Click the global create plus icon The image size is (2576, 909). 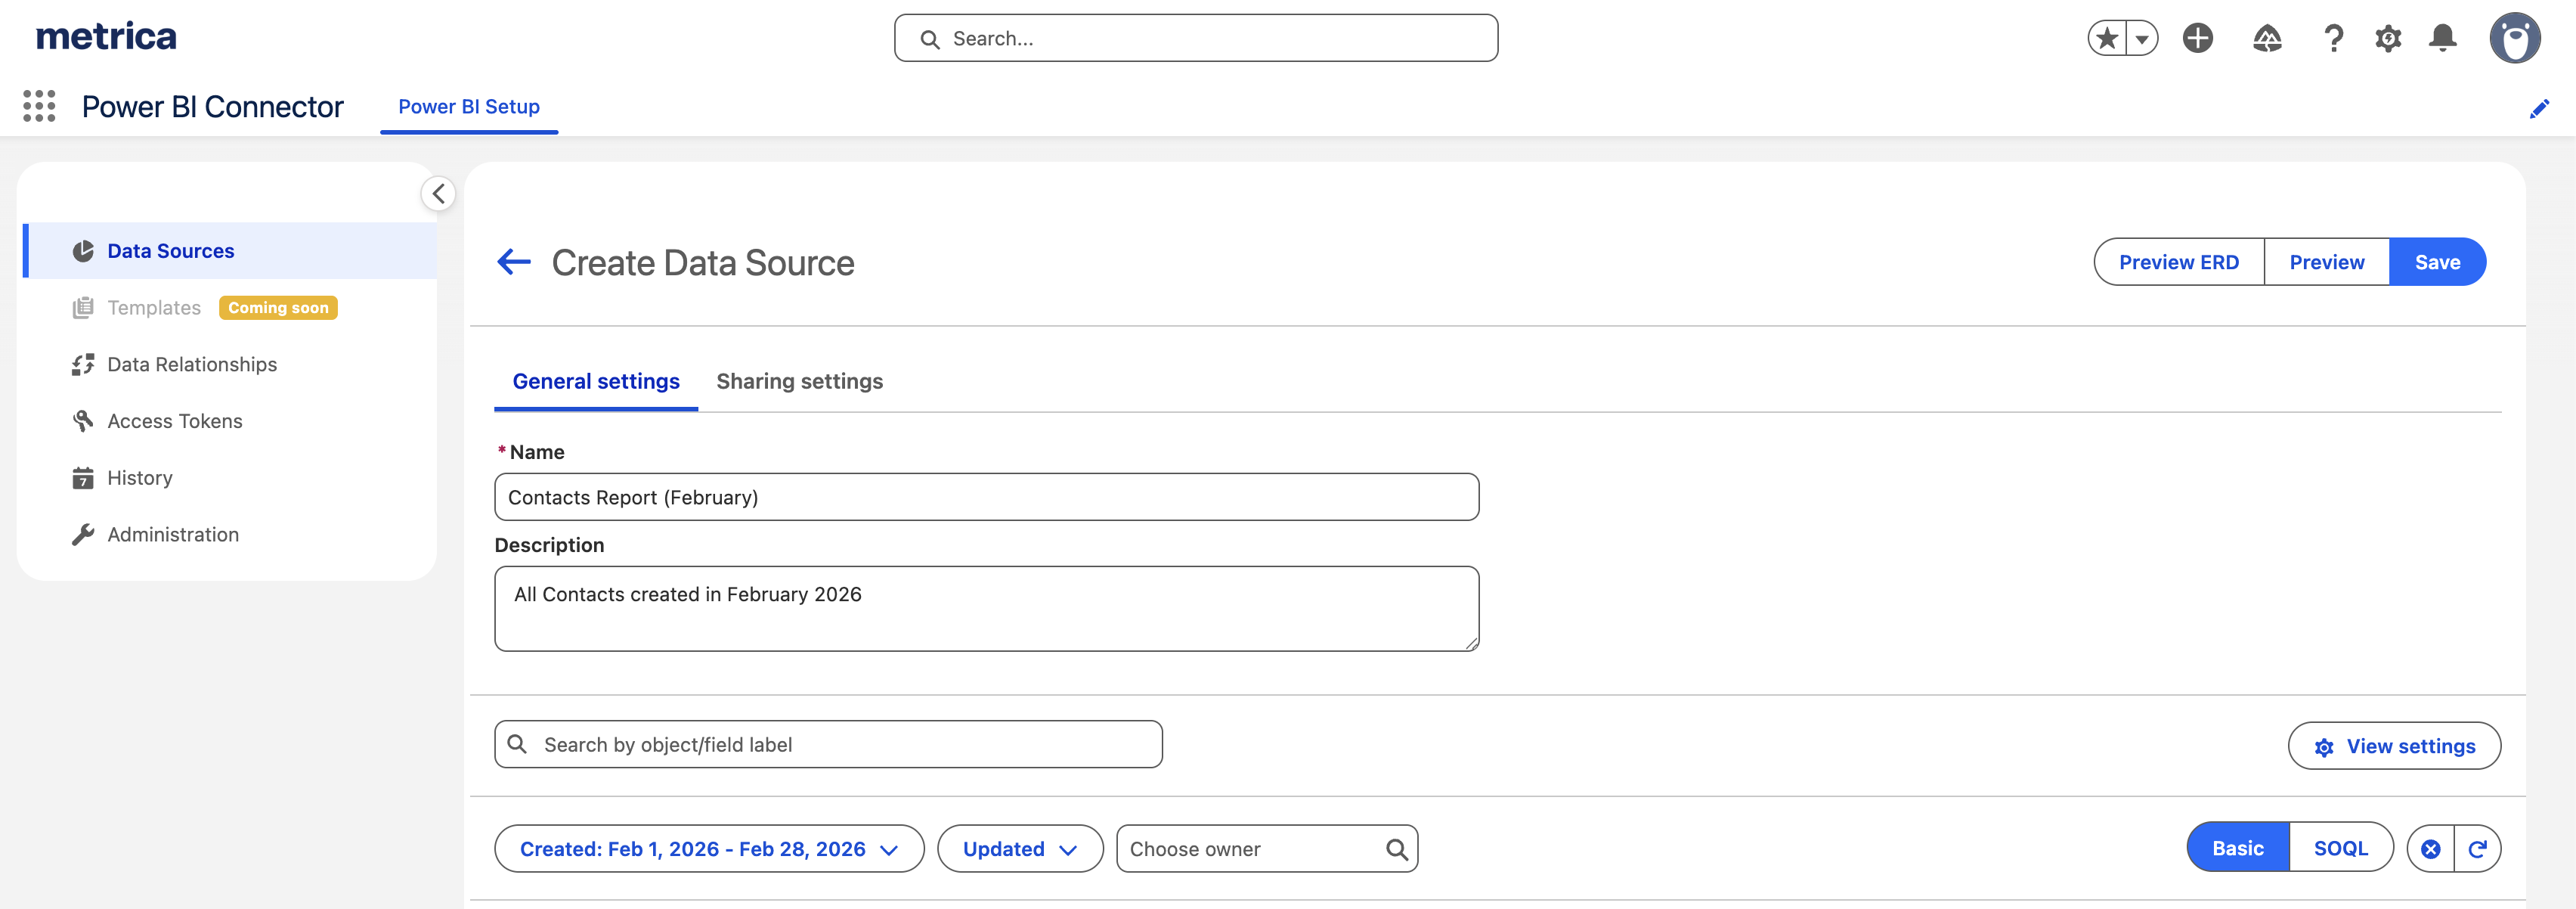pos(2197,38)
